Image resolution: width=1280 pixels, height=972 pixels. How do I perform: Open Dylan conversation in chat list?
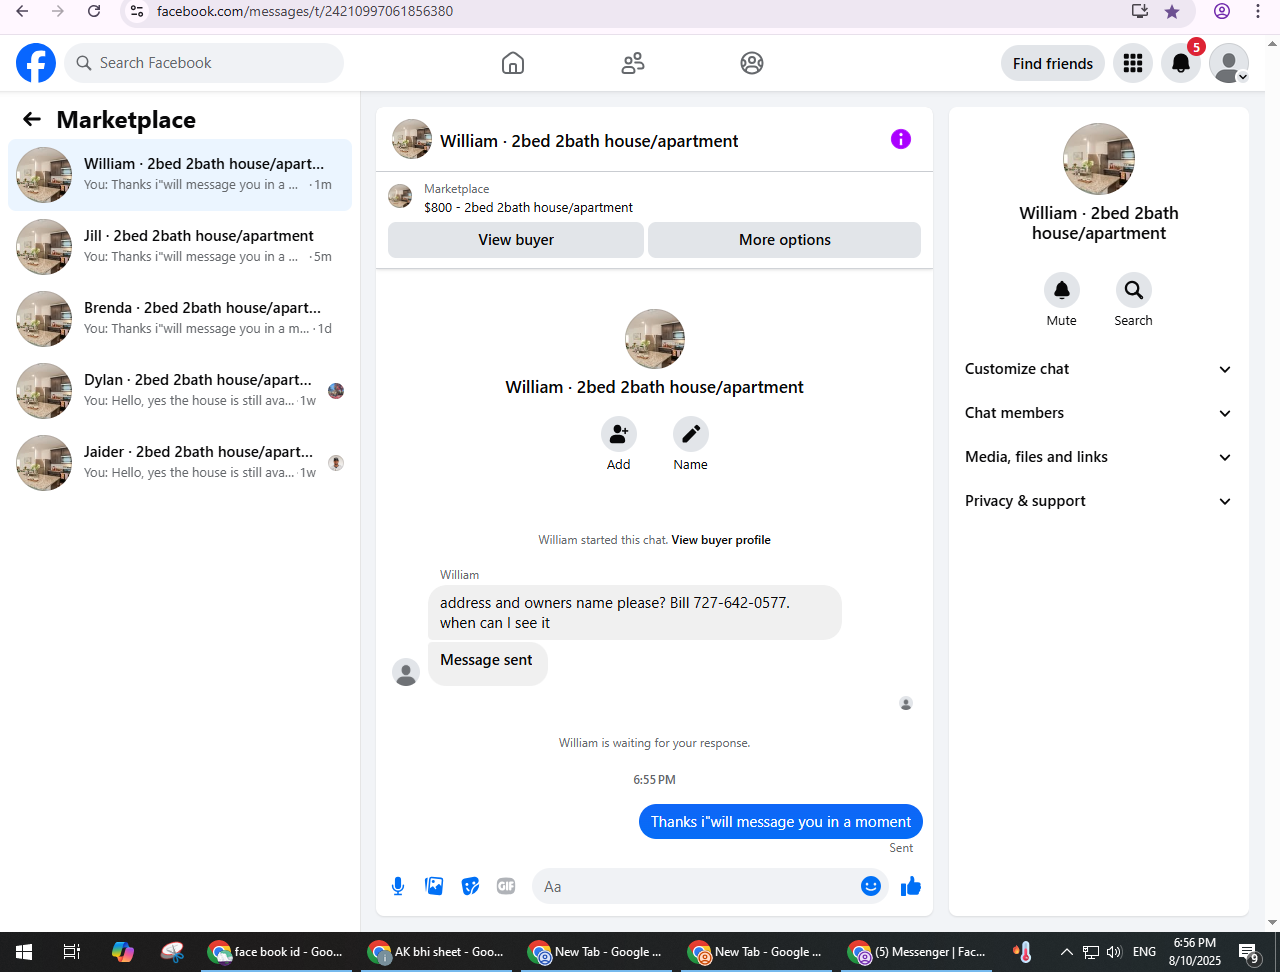pyautogui.click(x=180, y=391)
